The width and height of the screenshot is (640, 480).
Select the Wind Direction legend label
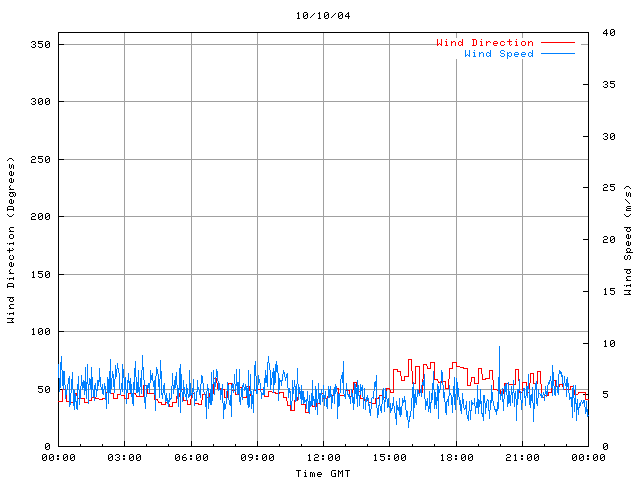click(x=485, y=42)
